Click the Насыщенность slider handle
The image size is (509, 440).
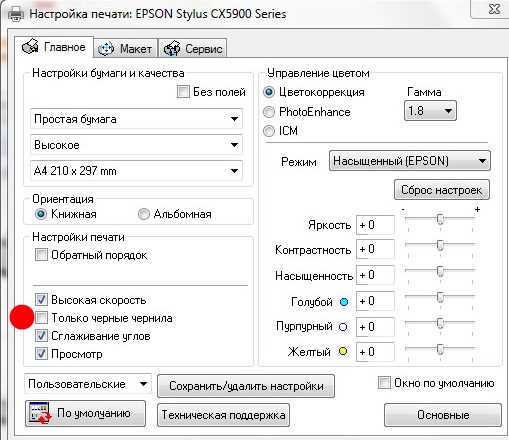[x=440, y=271]
